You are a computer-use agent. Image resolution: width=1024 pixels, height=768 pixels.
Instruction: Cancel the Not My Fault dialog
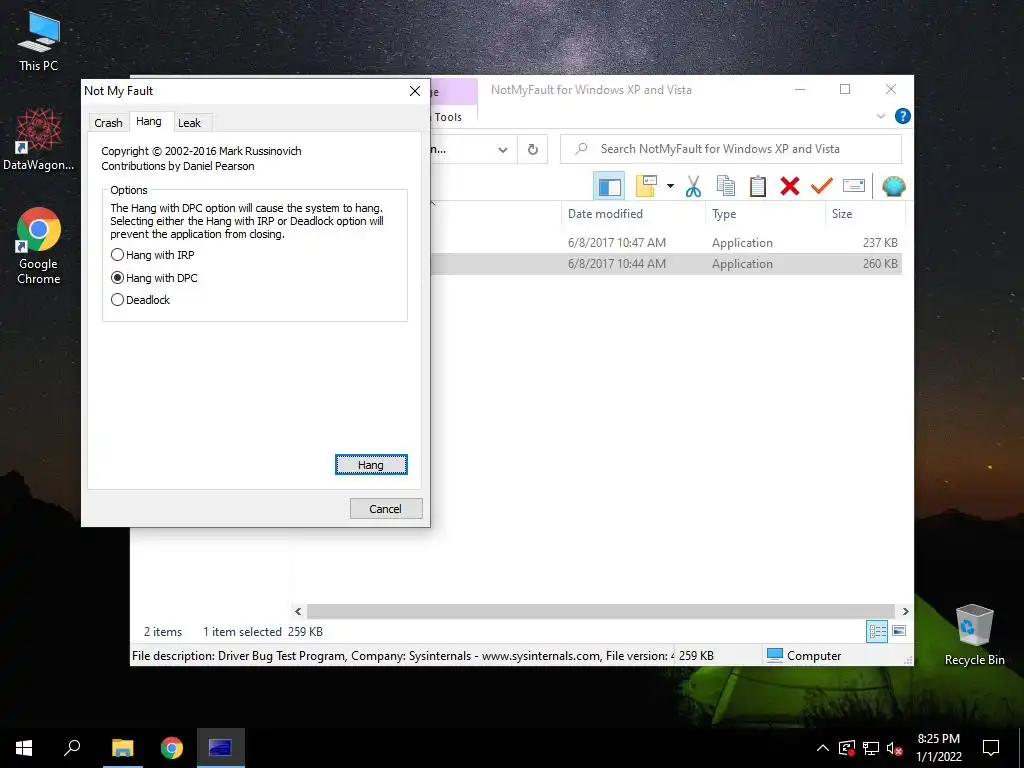[385, 508]
